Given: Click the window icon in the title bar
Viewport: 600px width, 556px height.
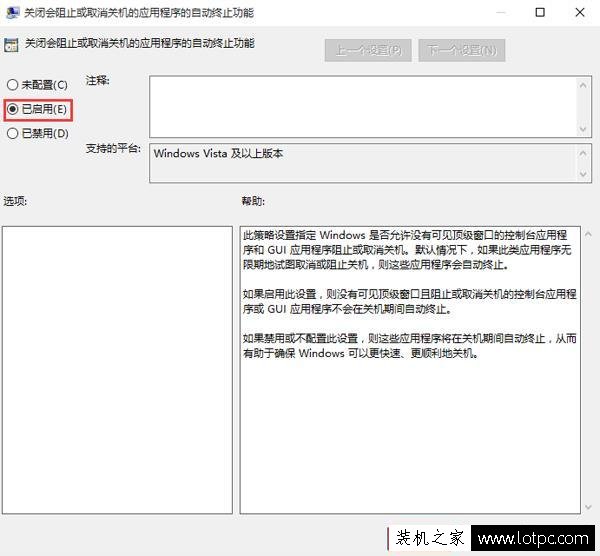Looking at the screenshot, I should [13, 13].
